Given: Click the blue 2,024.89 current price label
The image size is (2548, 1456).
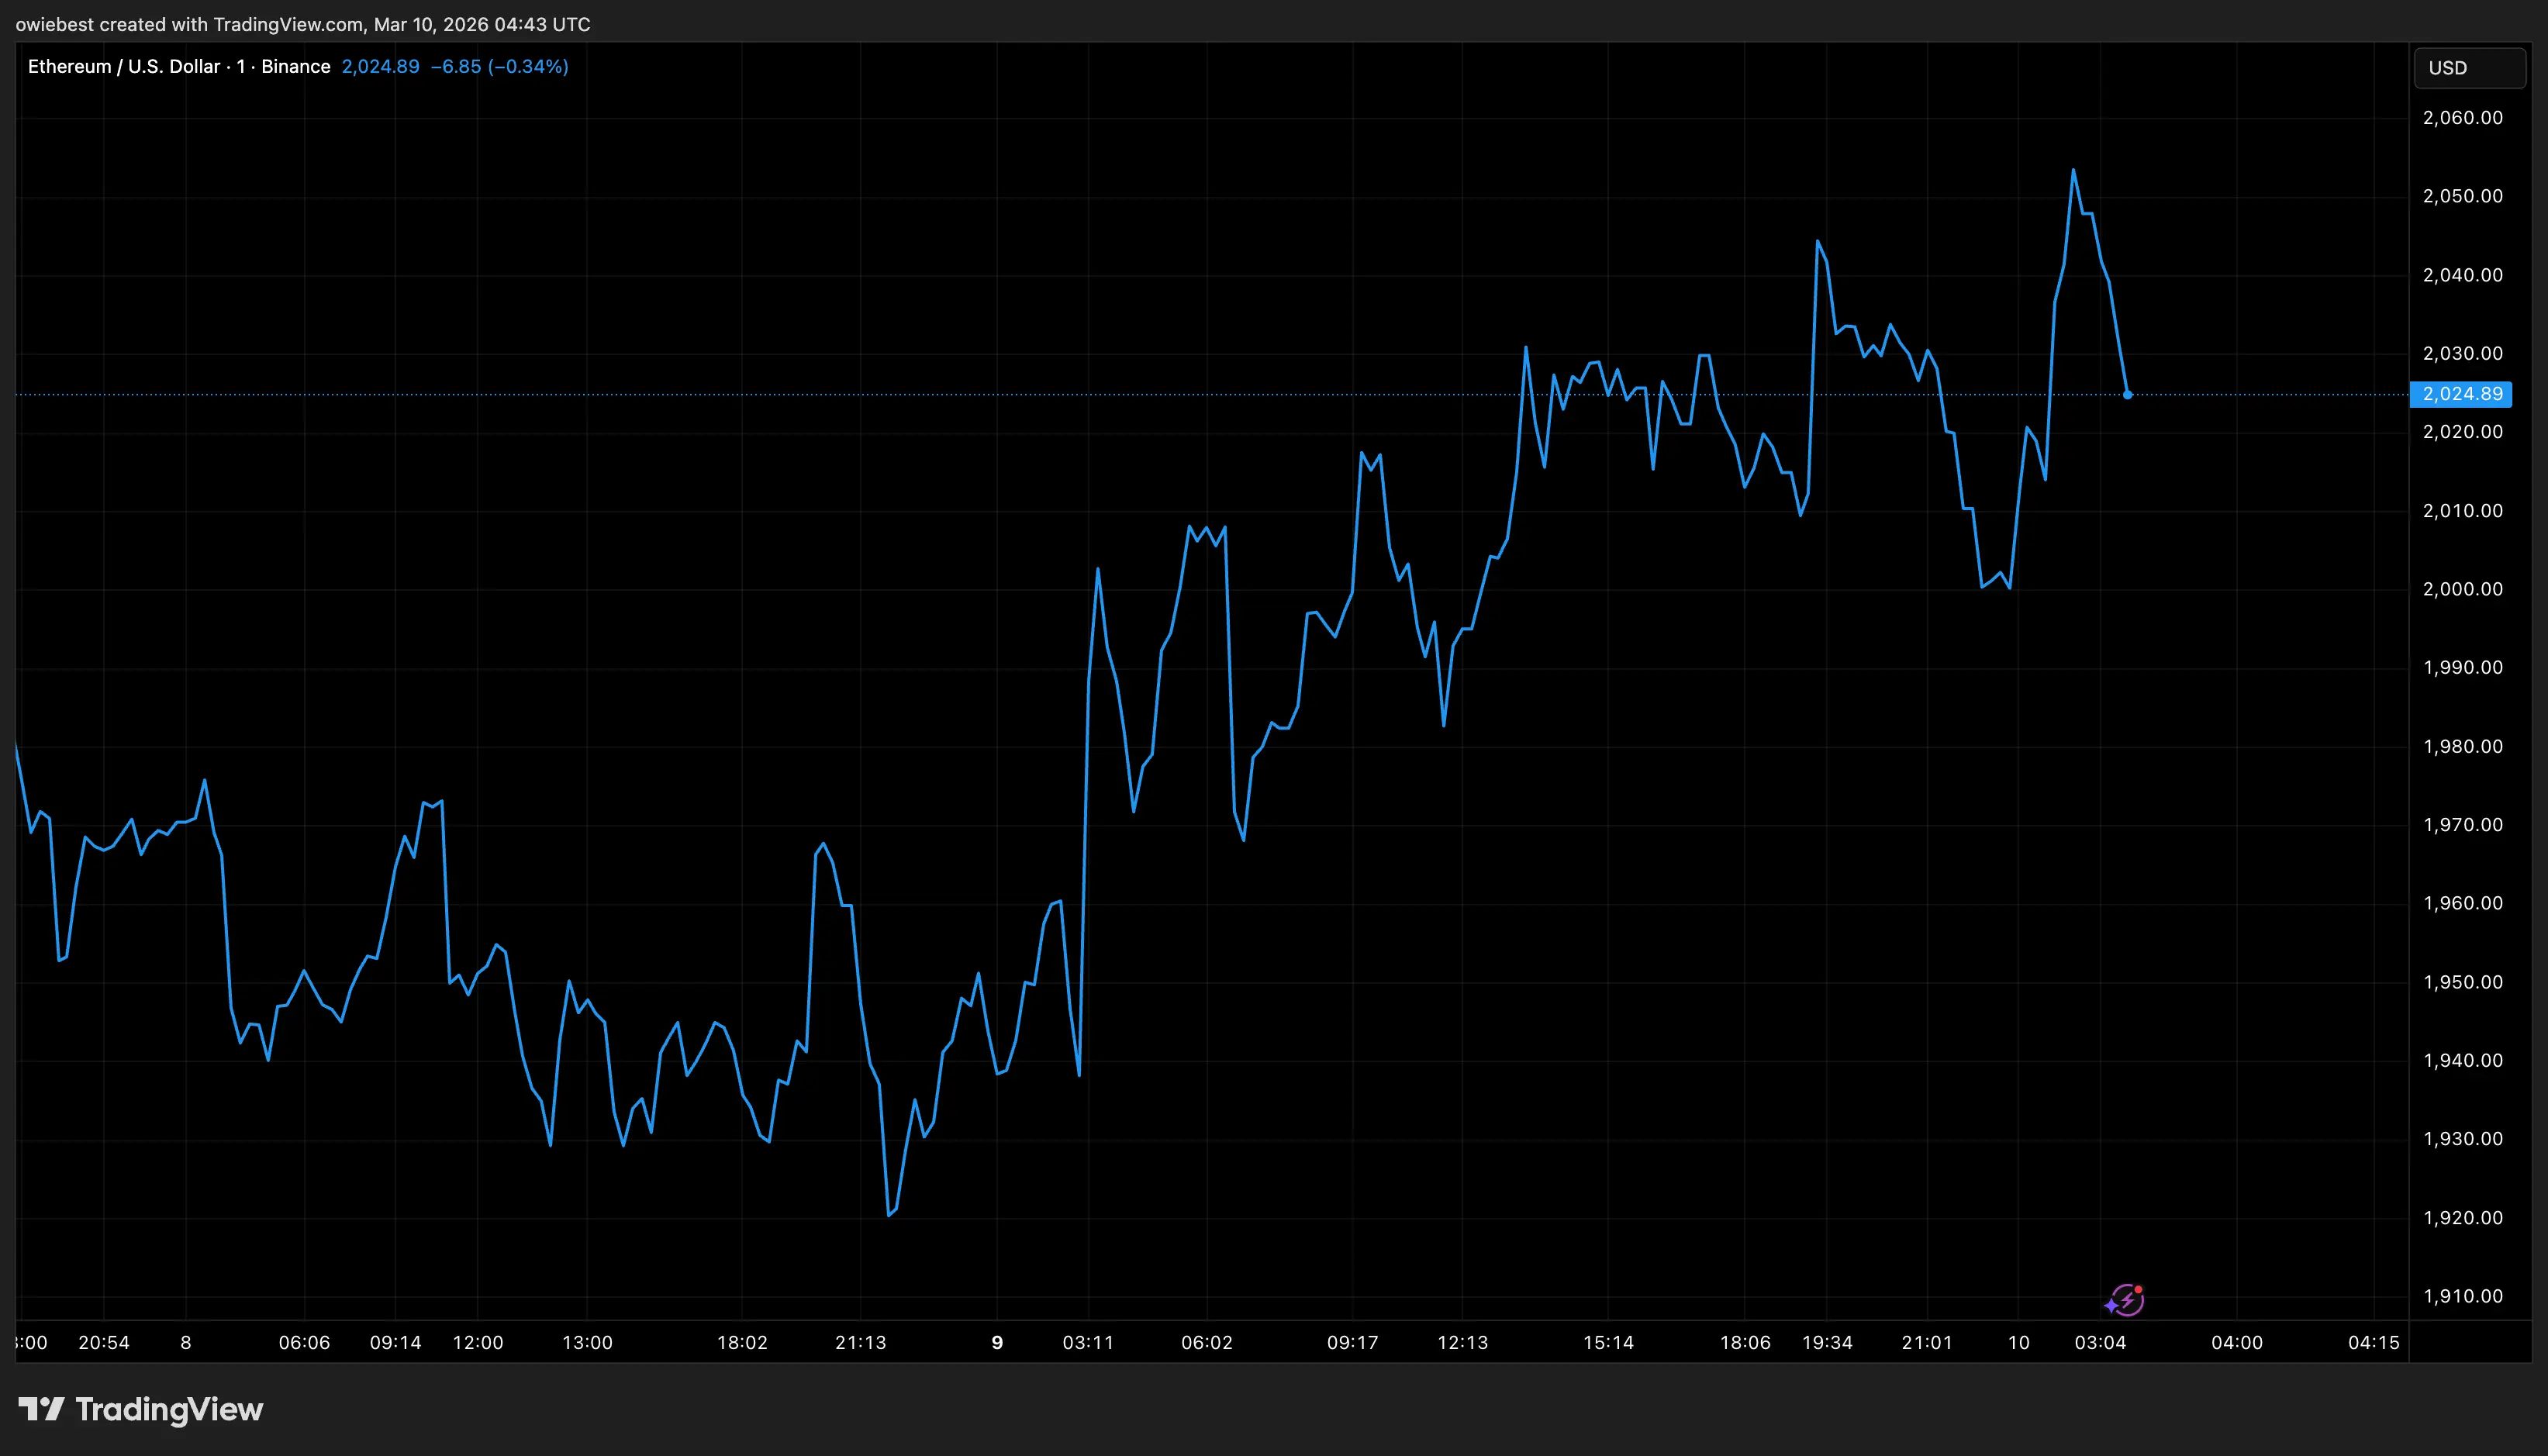Looking at the screenshot, I should 2461,394.
